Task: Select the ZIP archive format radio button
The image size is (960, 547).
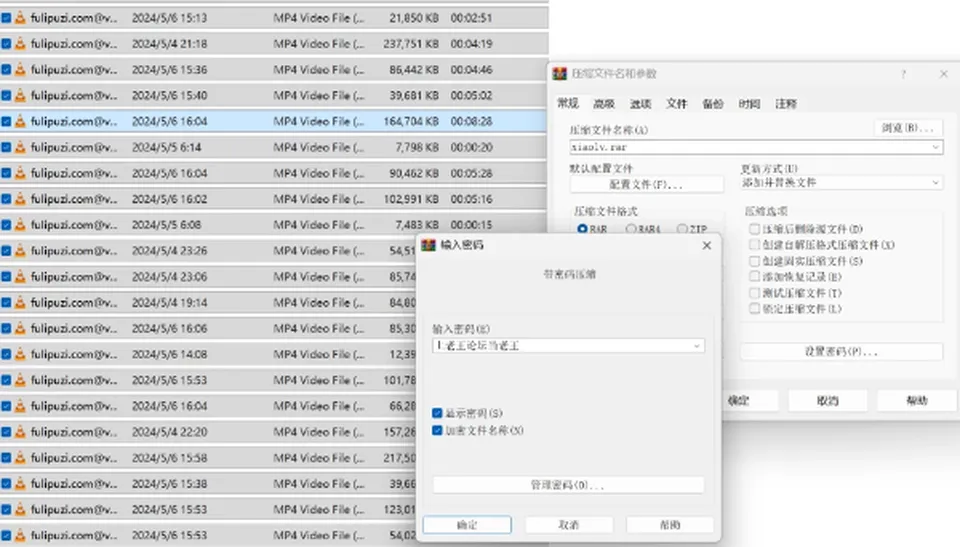Action: click(x=682, y=229)
